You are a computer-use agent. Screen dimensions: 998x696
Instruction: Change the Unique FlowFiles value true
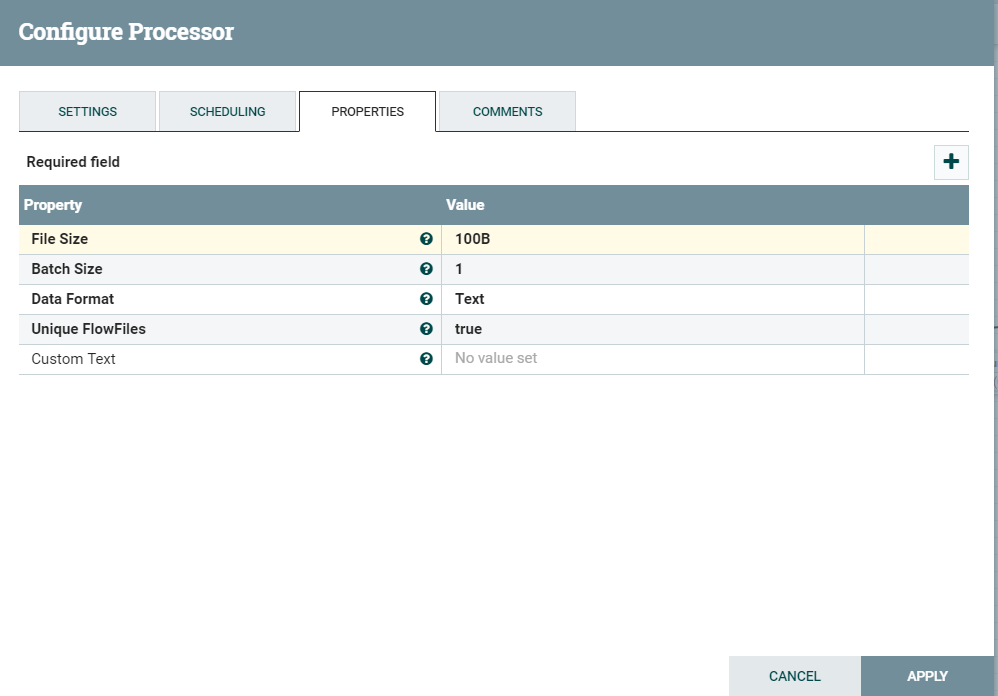tap(653, 329)
